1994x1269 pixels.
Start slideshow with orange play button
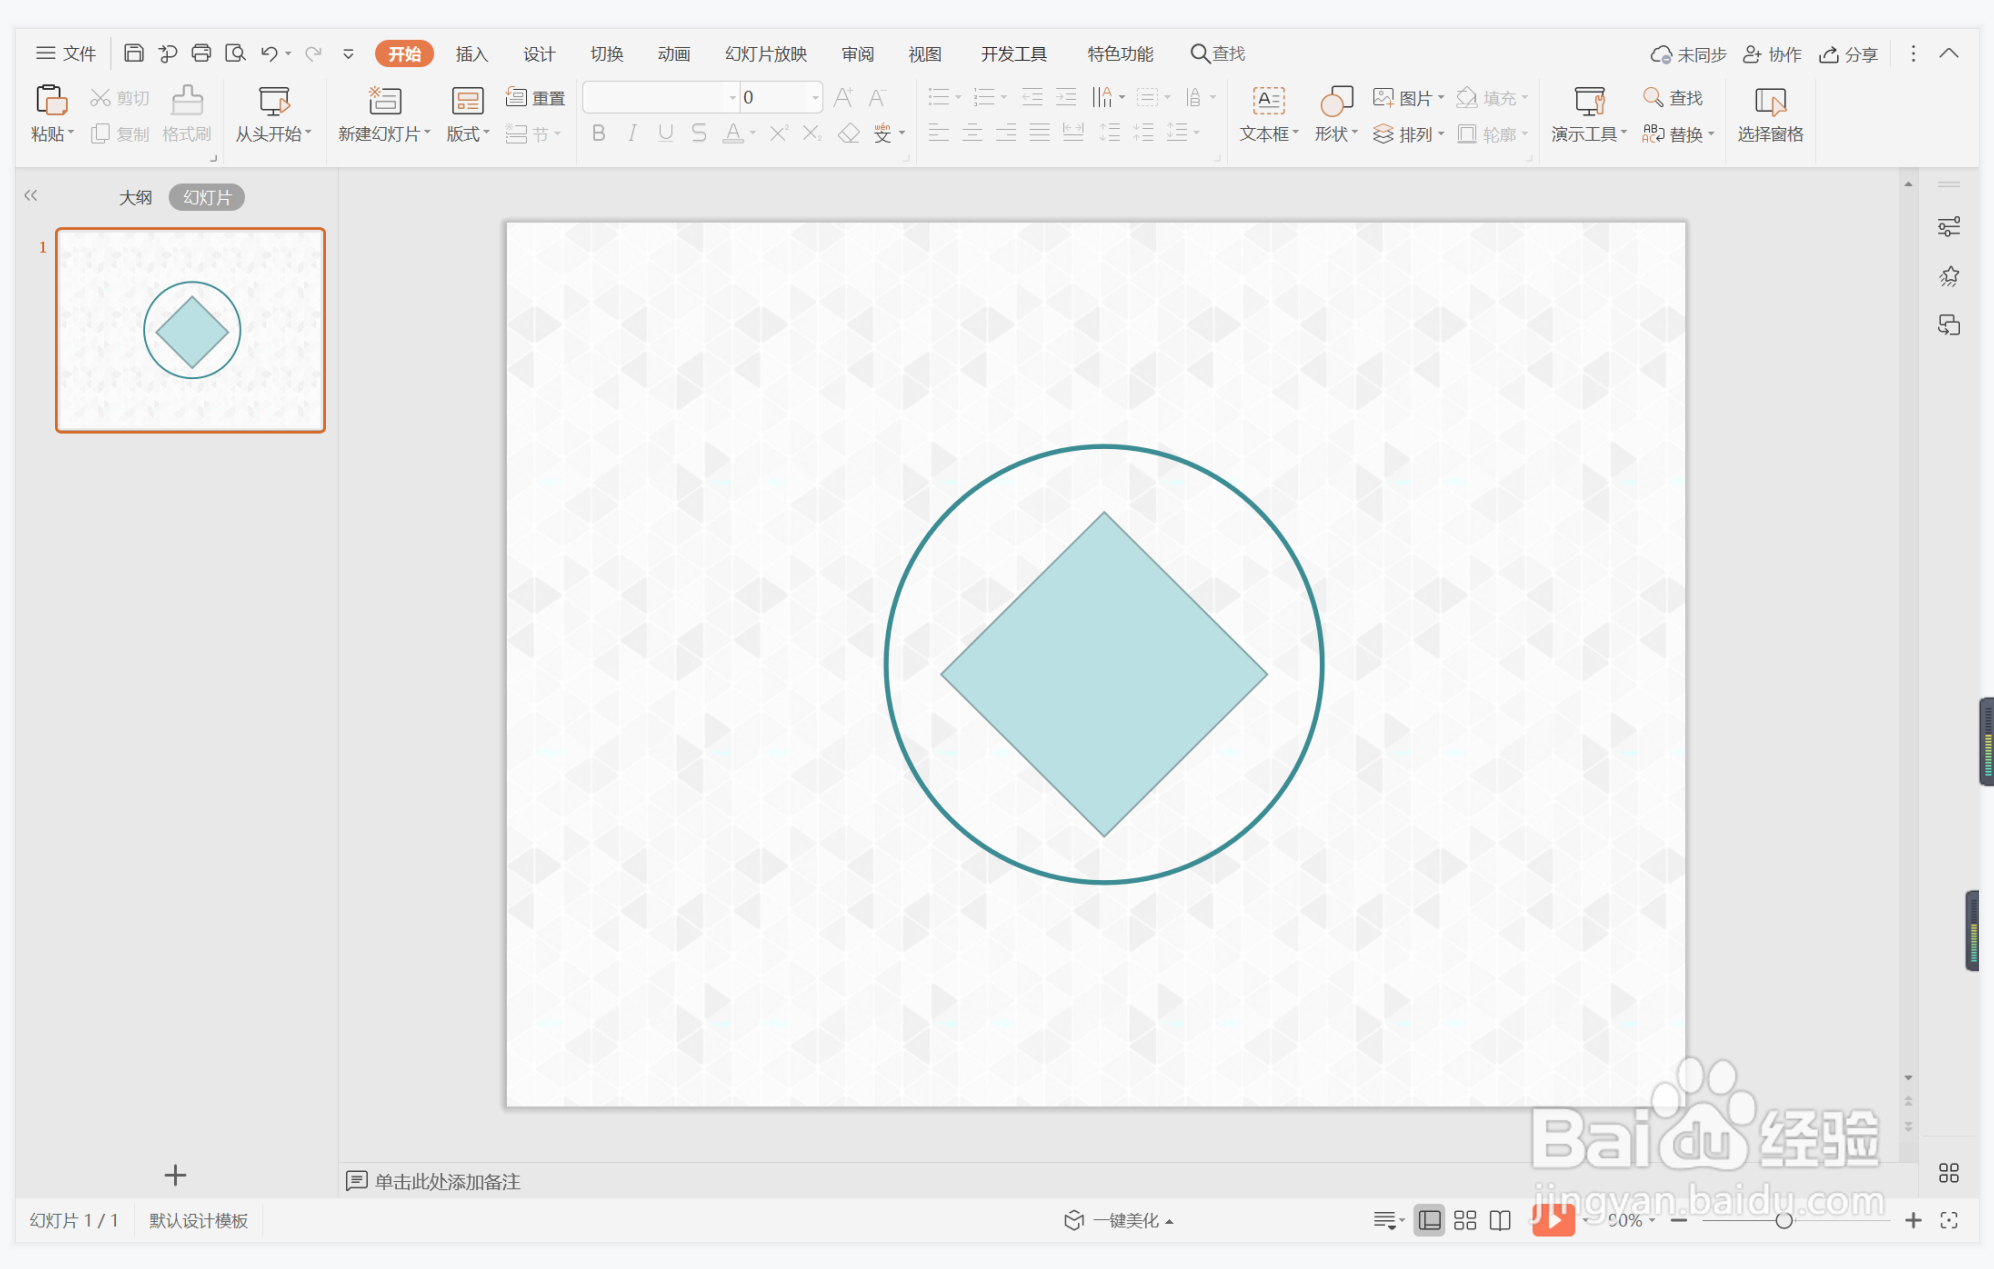(1552, 1219)
